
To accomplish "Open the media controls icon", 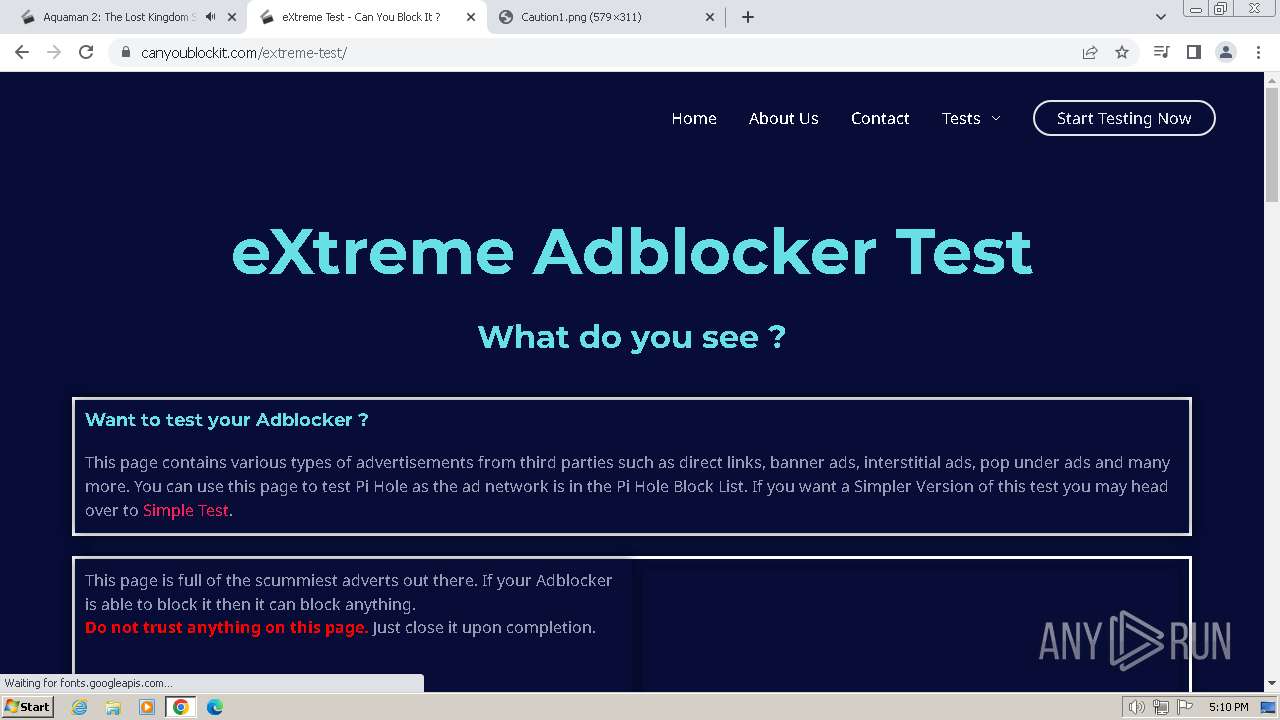I will tap(1161, 52).
